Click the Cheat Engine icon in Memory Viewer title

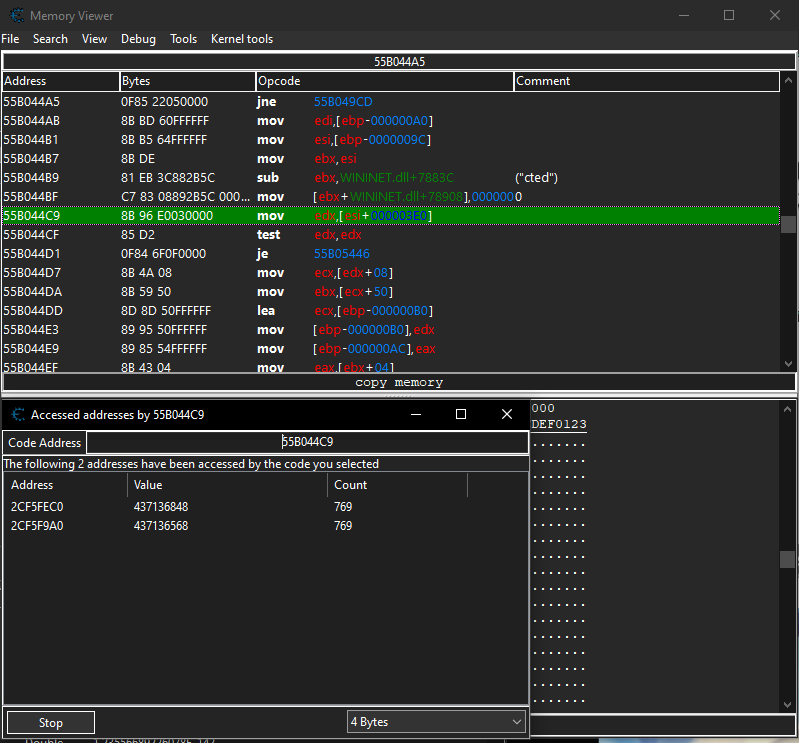click(x=17, y=15)
